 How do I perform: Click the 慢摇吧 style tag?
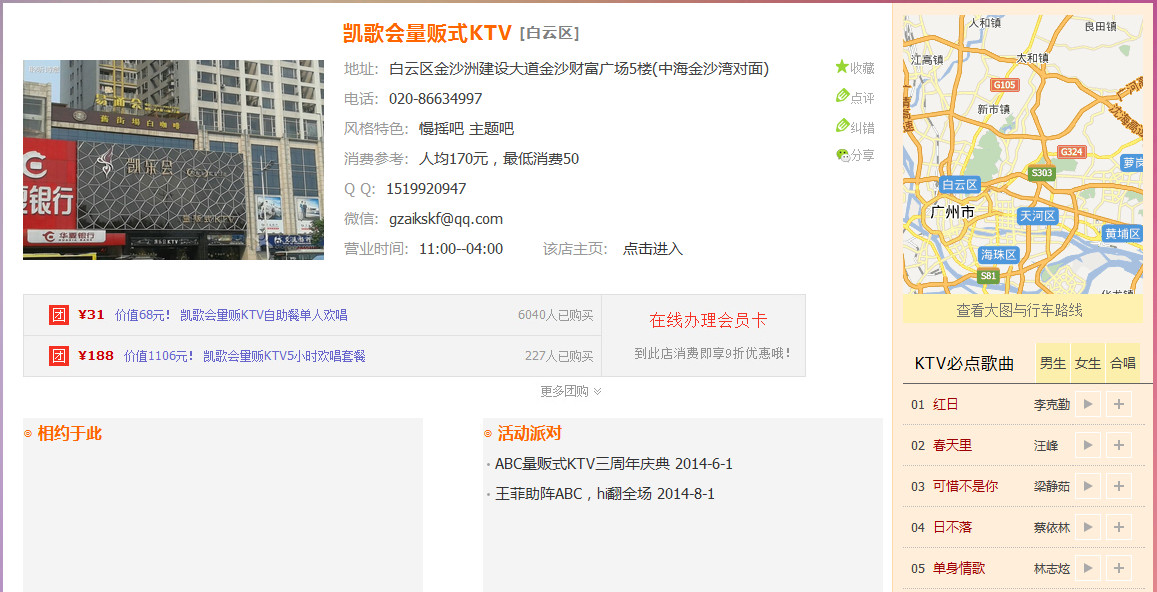tap(441, 129)
